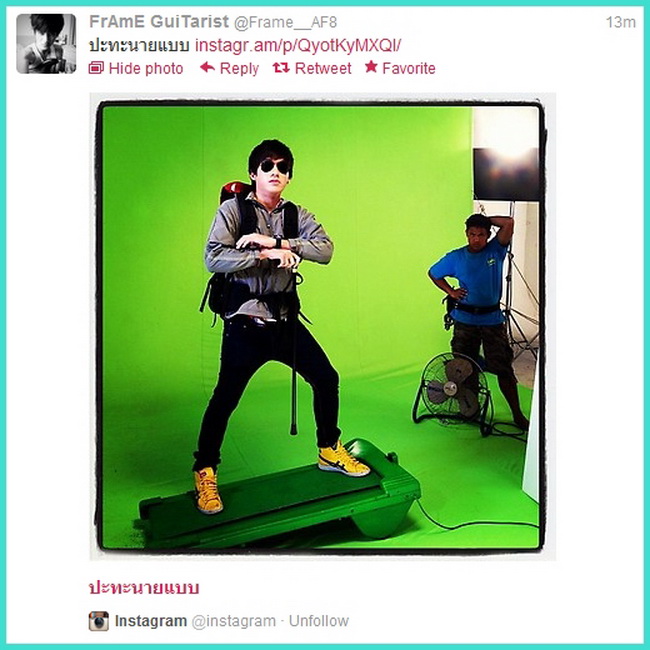Click the Hide photo icon

(96, 68)
